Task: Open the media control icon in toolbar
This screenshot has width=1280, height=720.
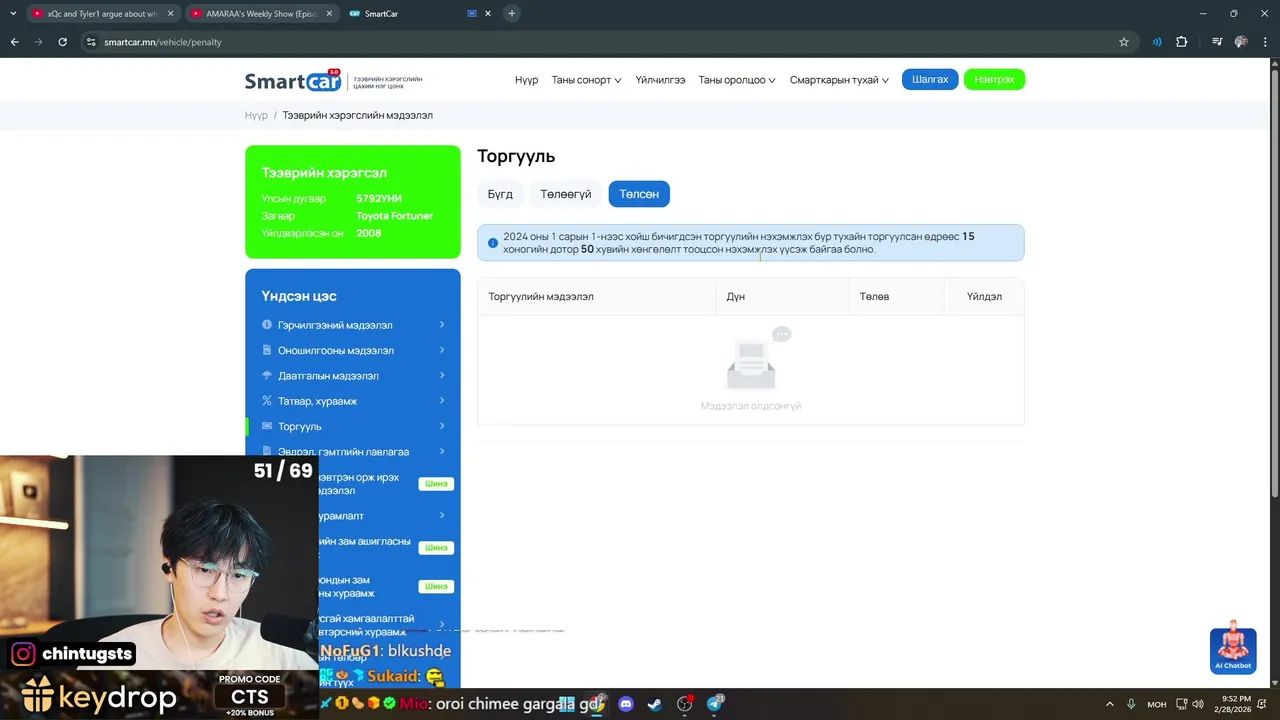Action: pos(1217,42)
